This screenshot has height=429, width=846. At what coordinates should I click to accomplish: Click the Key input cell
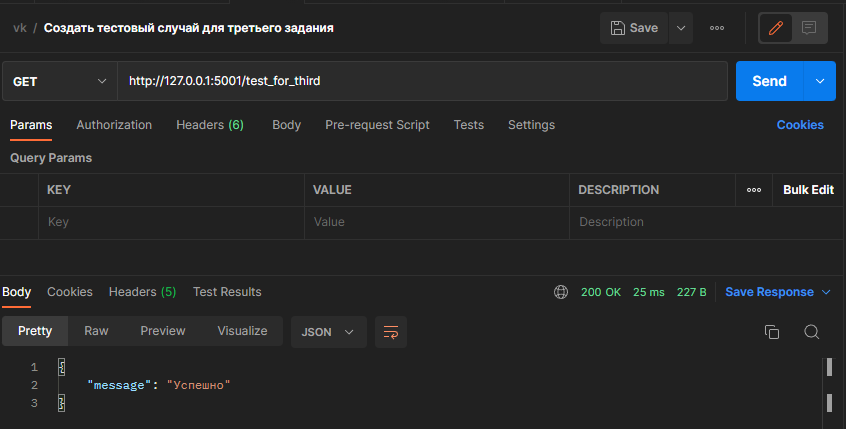tap(171, 222)
